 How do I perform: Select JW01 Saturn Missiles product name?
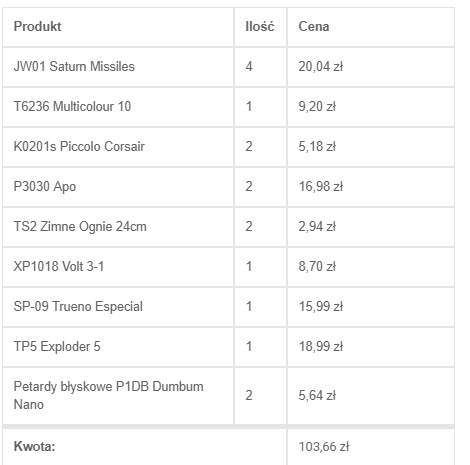pyautogui.click(x=74, y=67)
